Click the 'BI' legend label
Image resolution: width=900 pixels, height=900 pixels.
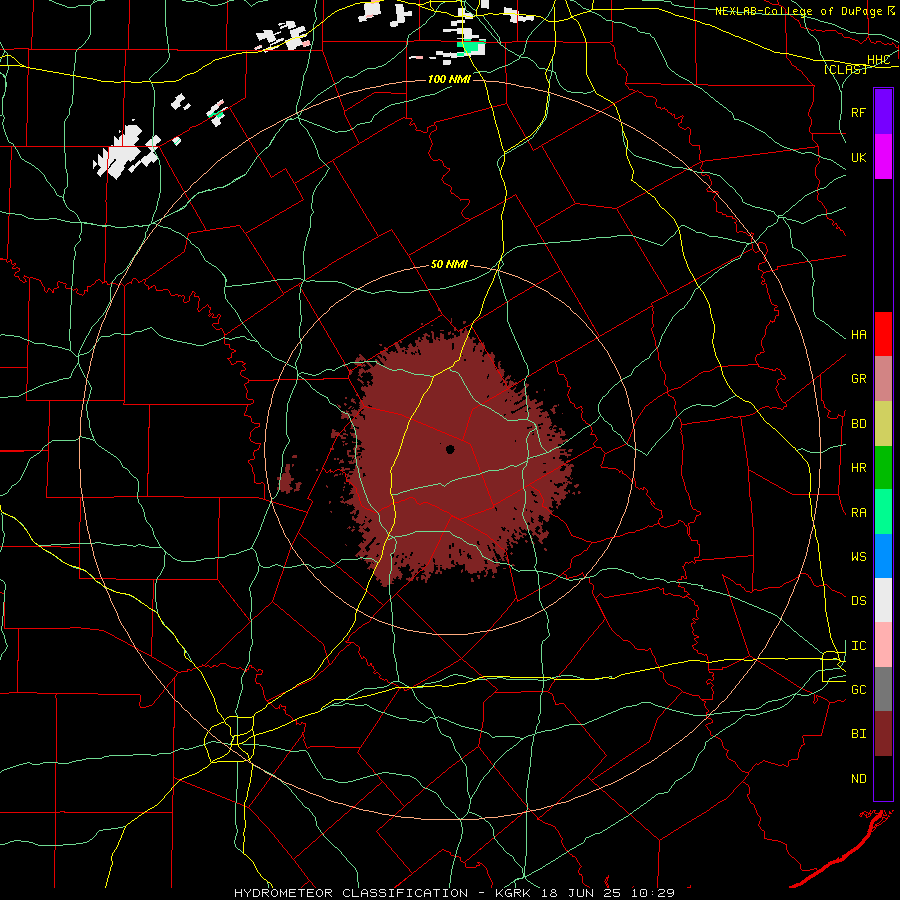coord(858,734)
